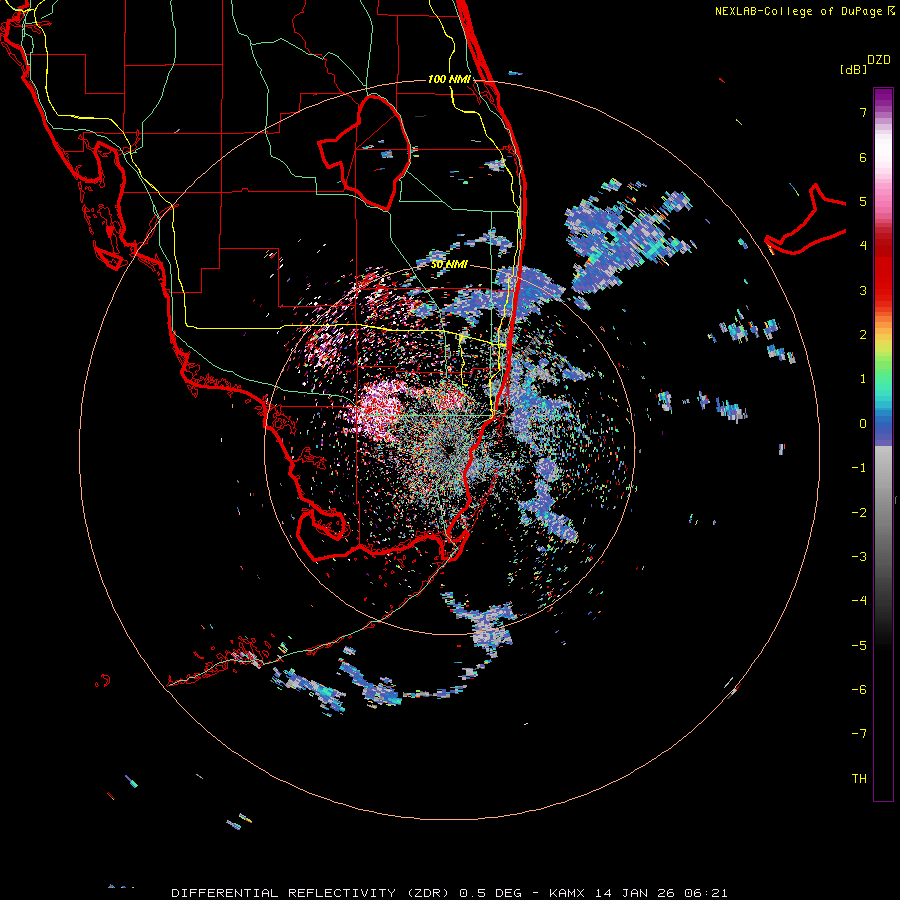This screenshot has width=900, height=900.
Task: Click the -4 value on color scale
Action: coord(859,601)
